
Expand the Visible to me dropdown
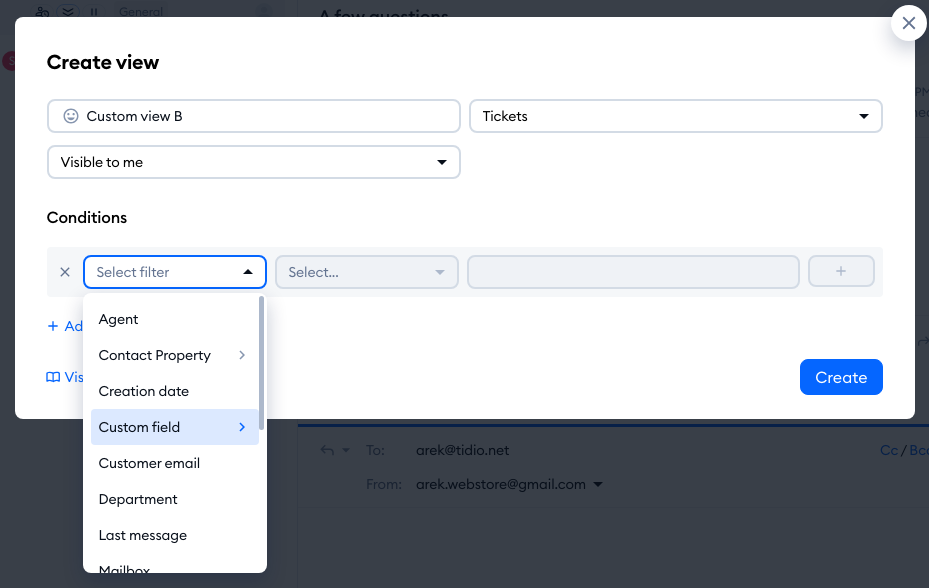253,162
